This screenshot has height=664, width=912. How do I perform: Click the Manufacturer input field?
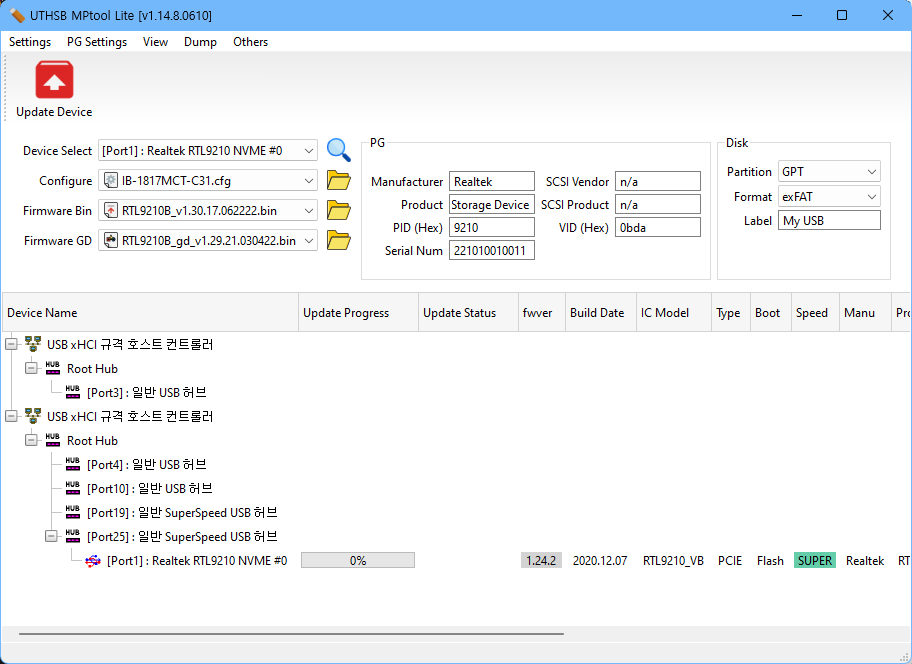(x=491, y=181)
